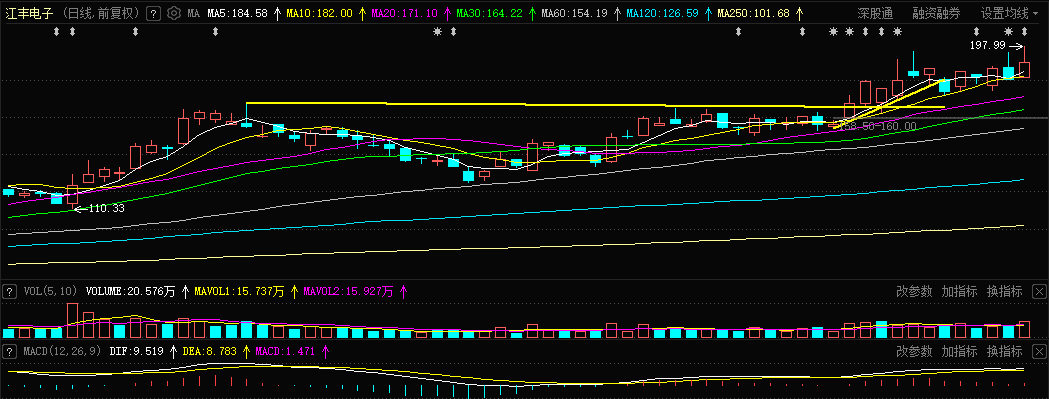
Task: Close the VOL indicator panel
Action: click(x=1039, y=291)
